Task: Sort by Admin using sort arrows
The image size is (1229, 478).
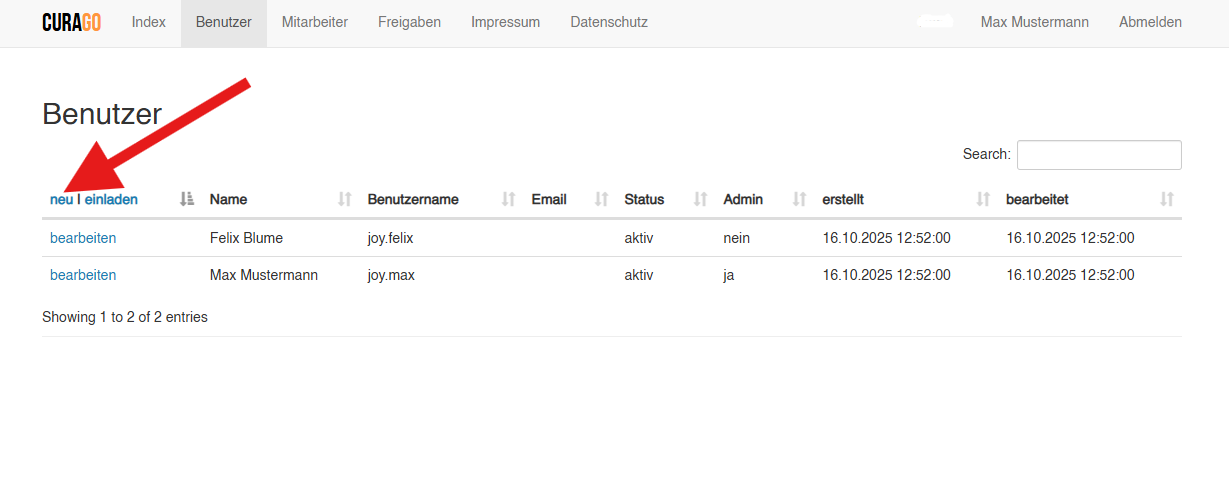Action: coord(799,199)
